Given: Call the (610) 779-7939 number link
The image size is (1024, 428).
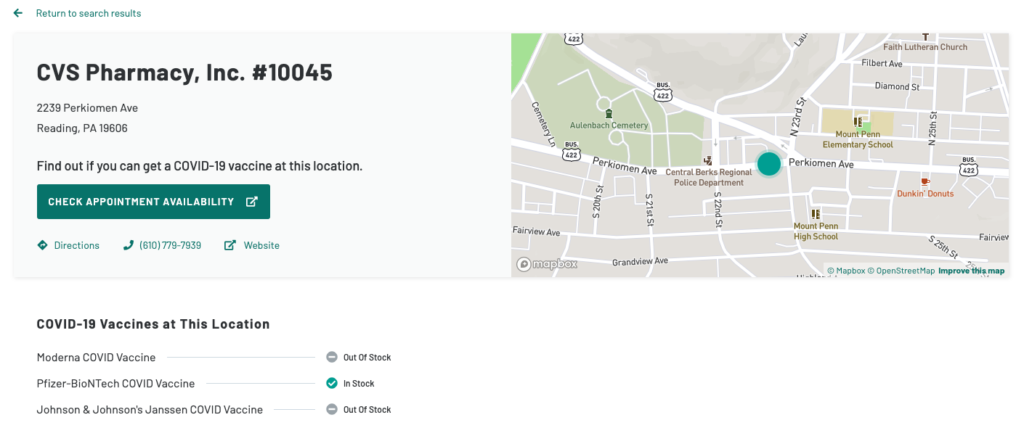Looking at the screenshot, I should (x=170, y=245).
